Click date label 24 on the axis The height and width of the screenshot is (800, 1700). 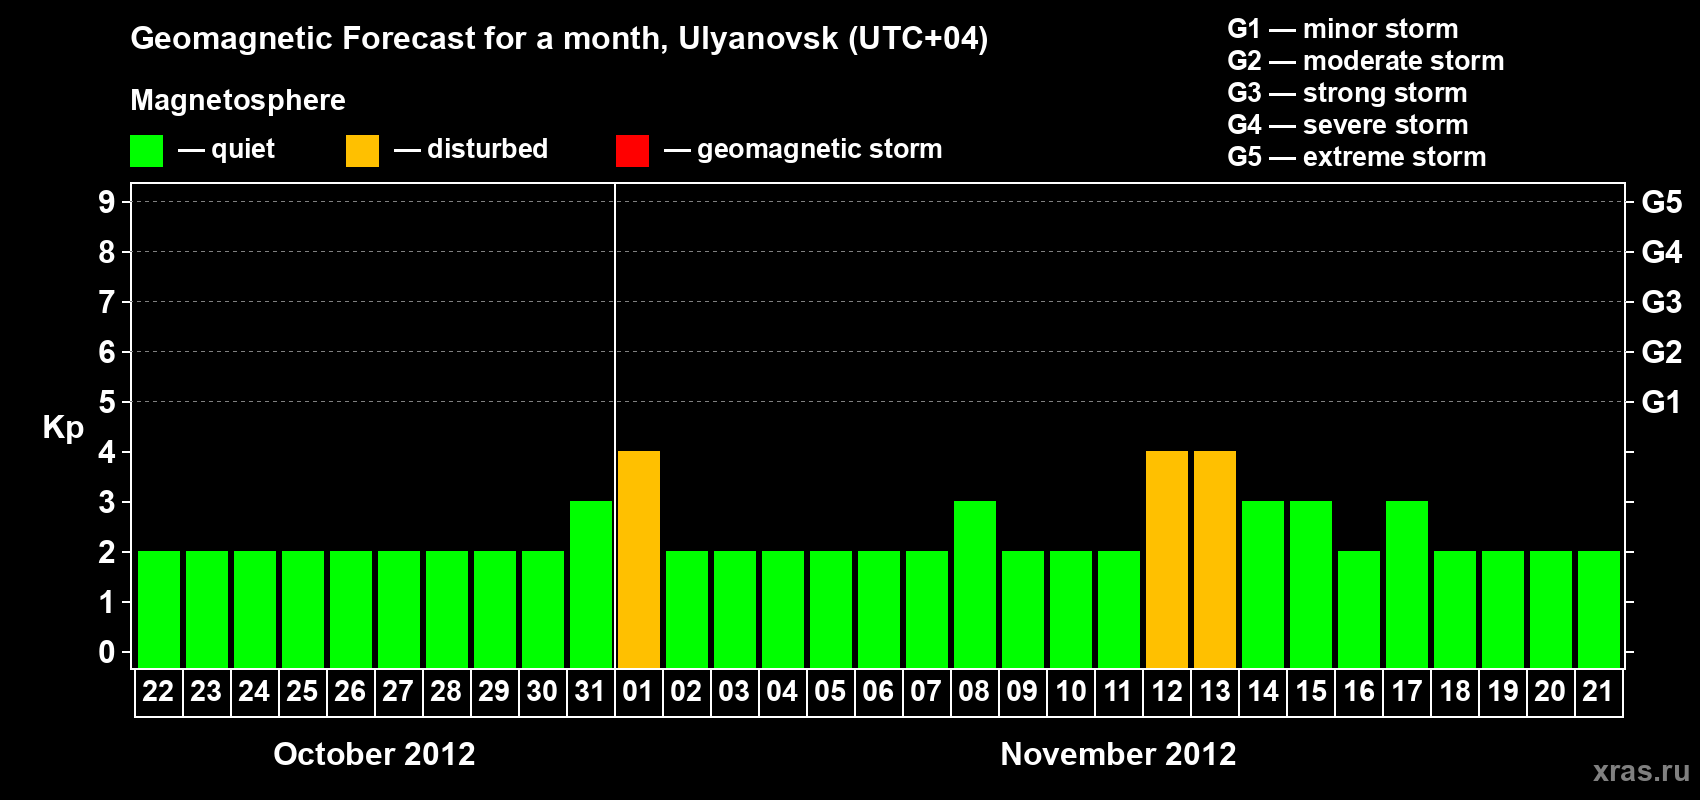(254, 691)
